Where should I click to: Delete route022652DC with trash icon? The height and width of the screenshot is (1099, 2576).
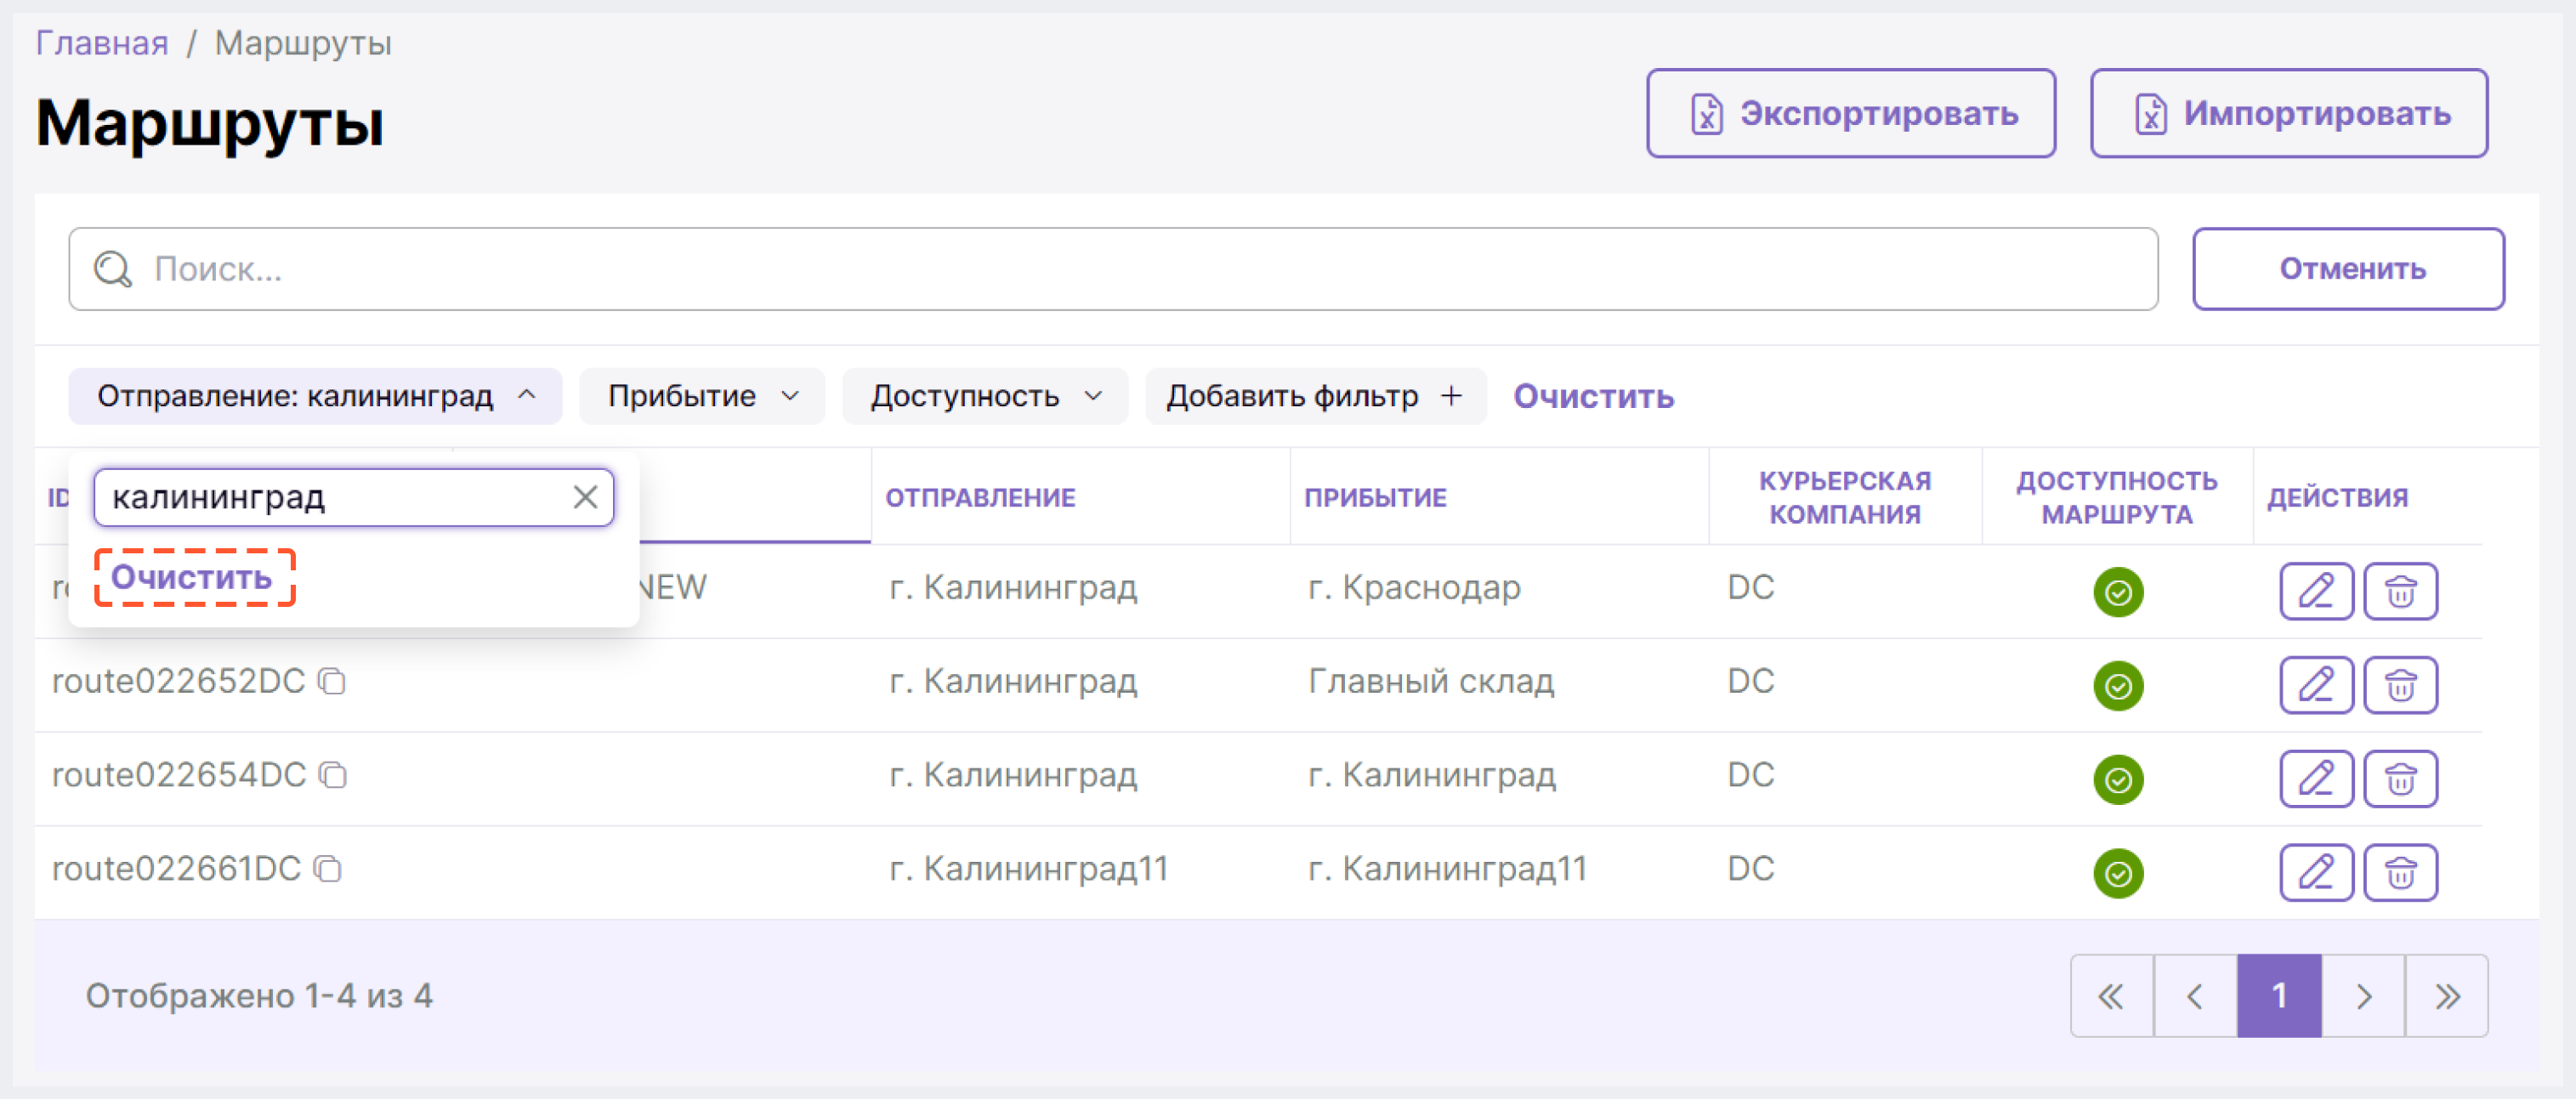click(x=2400, y=685)
